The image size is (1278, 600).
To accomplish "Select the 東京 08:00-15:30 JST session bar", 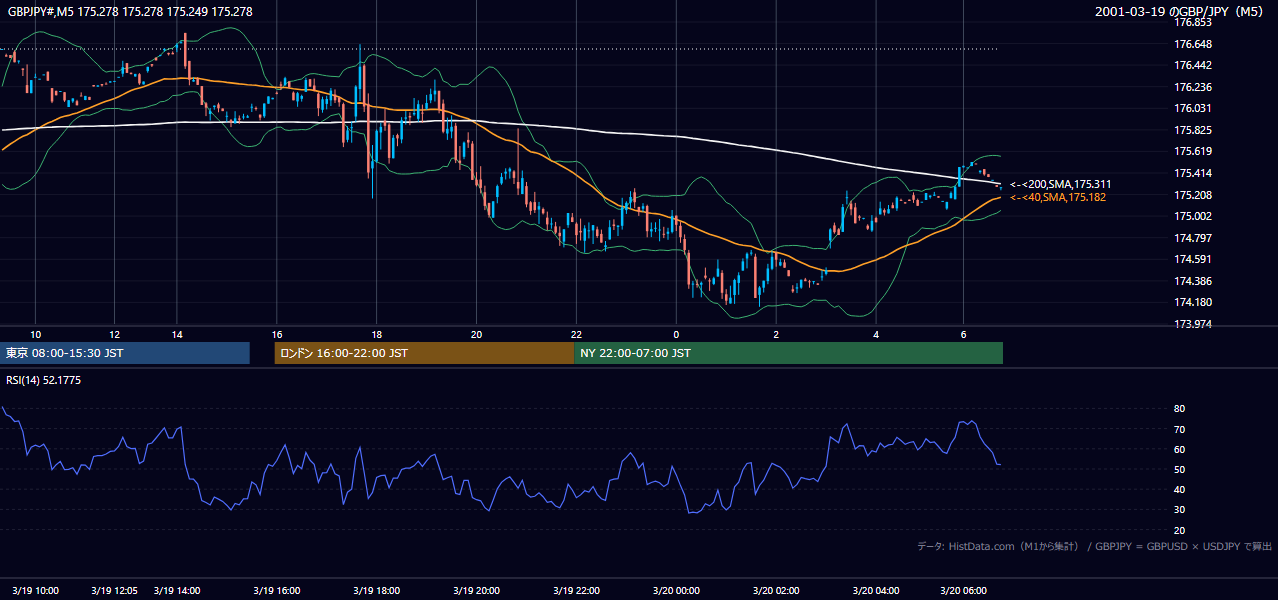I will [x=125, y=353].
